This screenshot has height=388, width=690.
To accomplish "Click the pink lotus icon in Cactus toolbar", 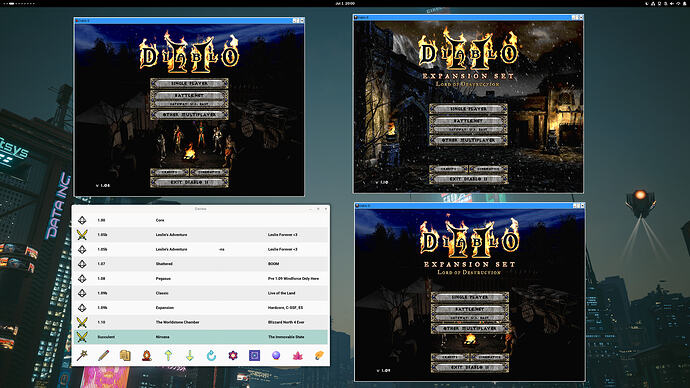I will click(x=297, y=355).
